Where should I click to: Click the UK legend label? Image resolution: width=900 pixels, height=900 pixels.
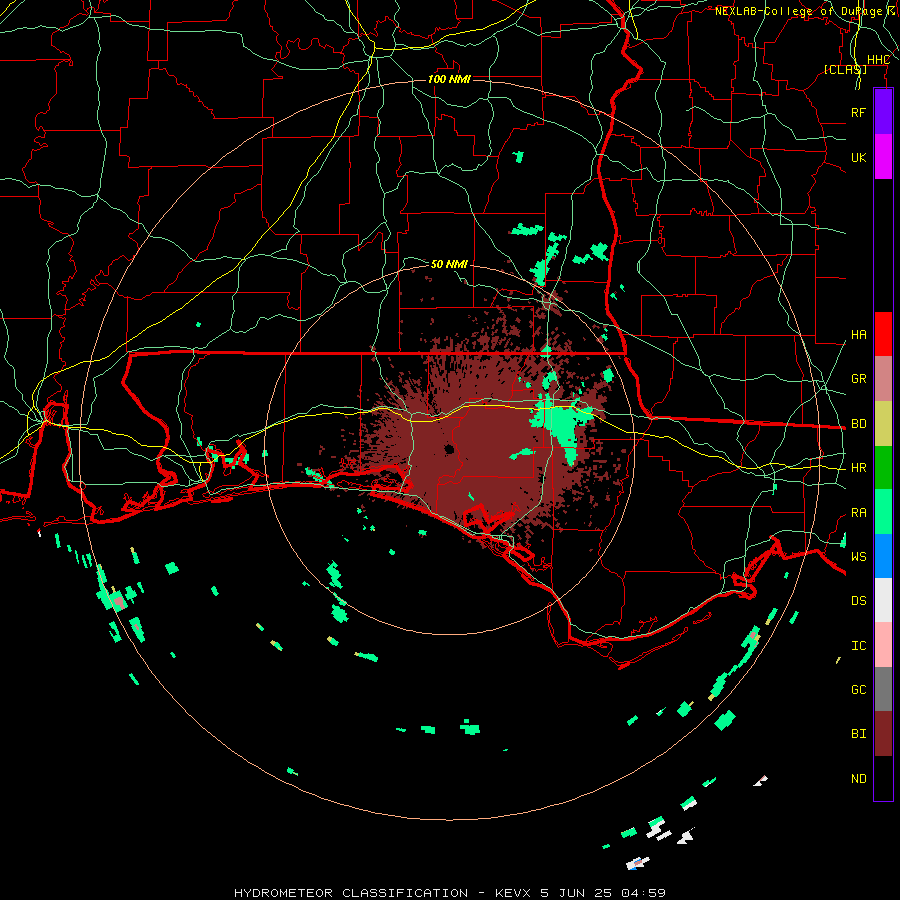(x=858, y=157)
